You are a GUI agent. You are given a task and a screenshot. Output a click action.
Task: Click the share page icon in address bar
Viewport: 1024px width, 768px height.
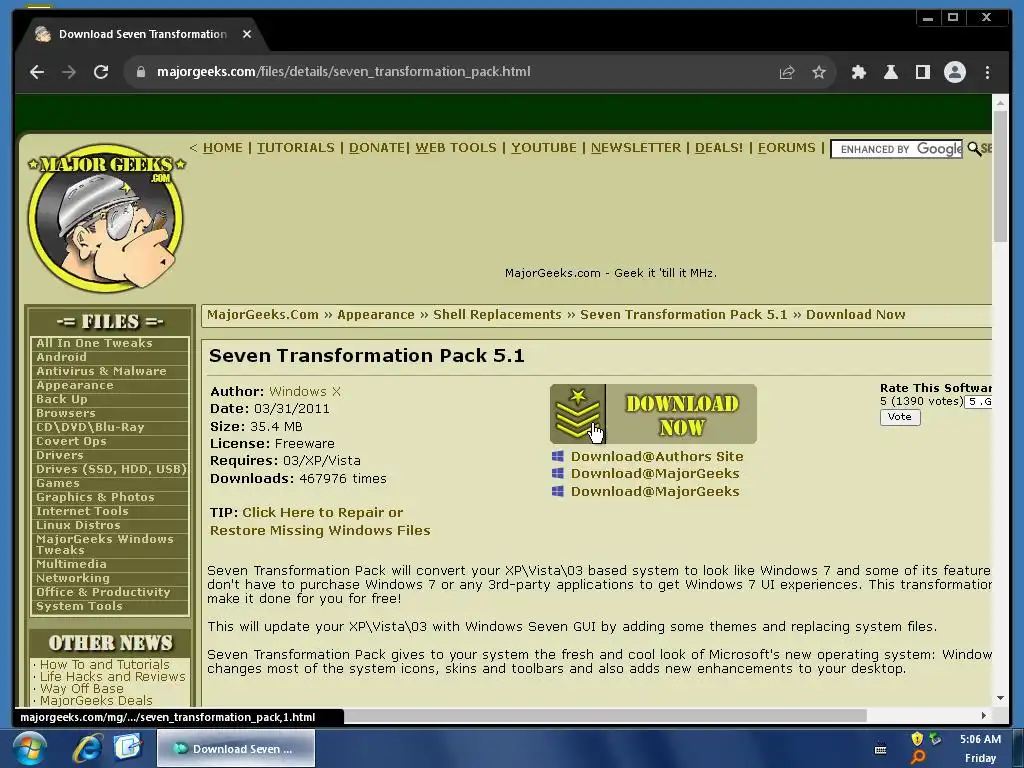tap(787, 72)
